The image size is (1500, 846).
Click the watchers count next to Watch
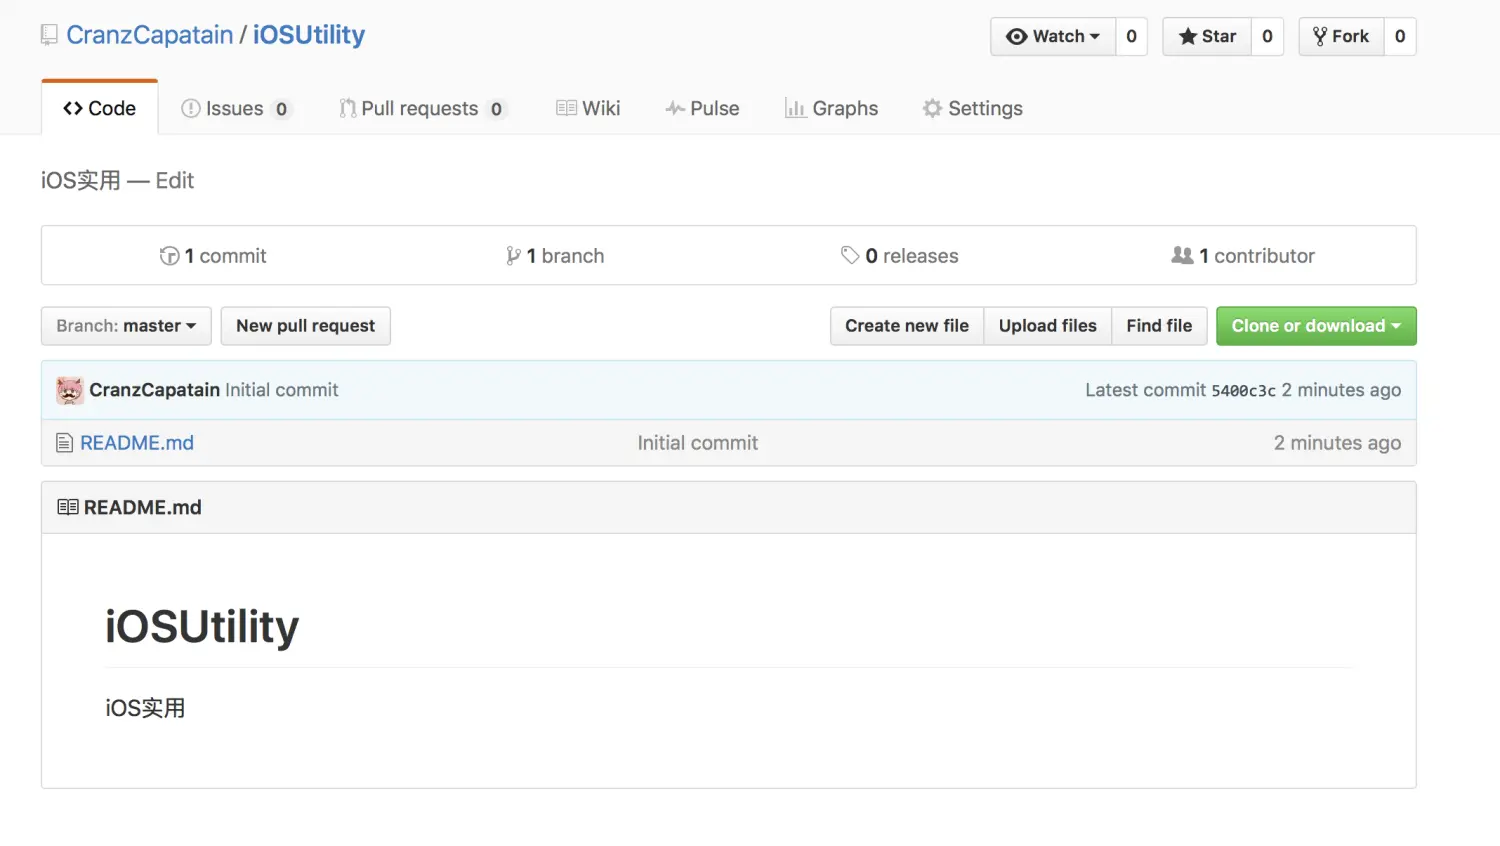1132,37
